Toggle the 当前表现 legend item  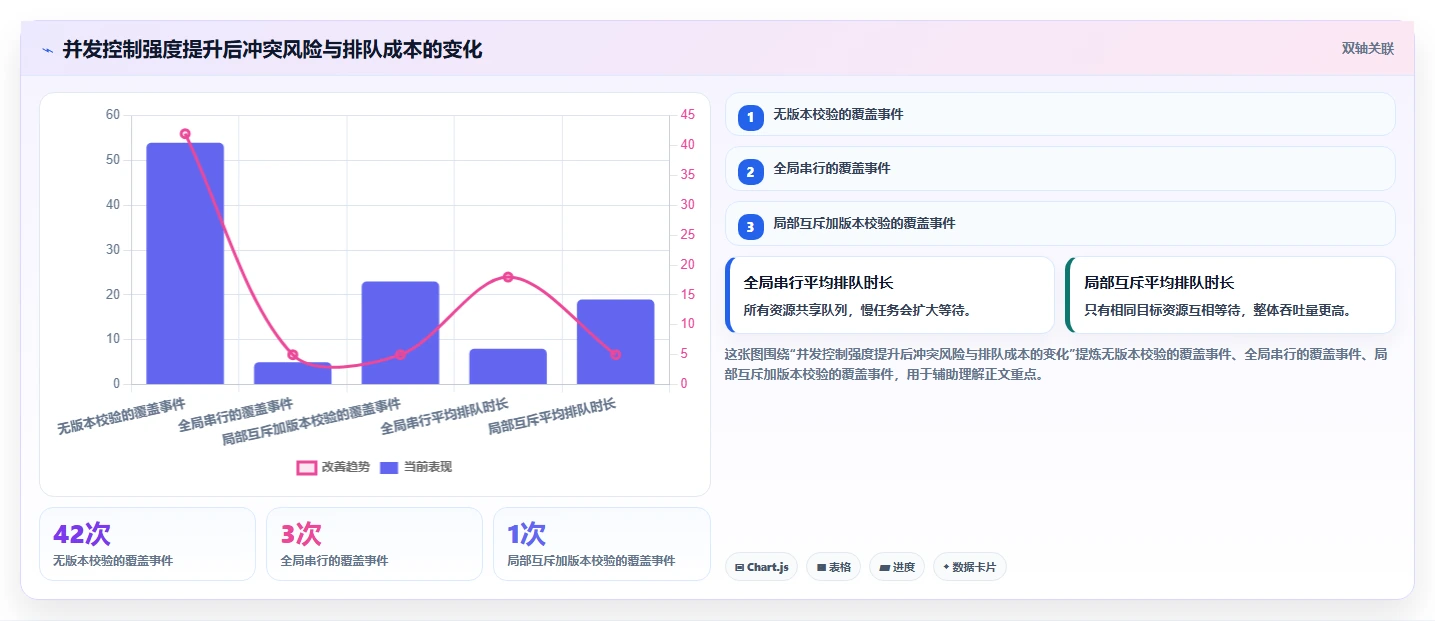[416, 467]
